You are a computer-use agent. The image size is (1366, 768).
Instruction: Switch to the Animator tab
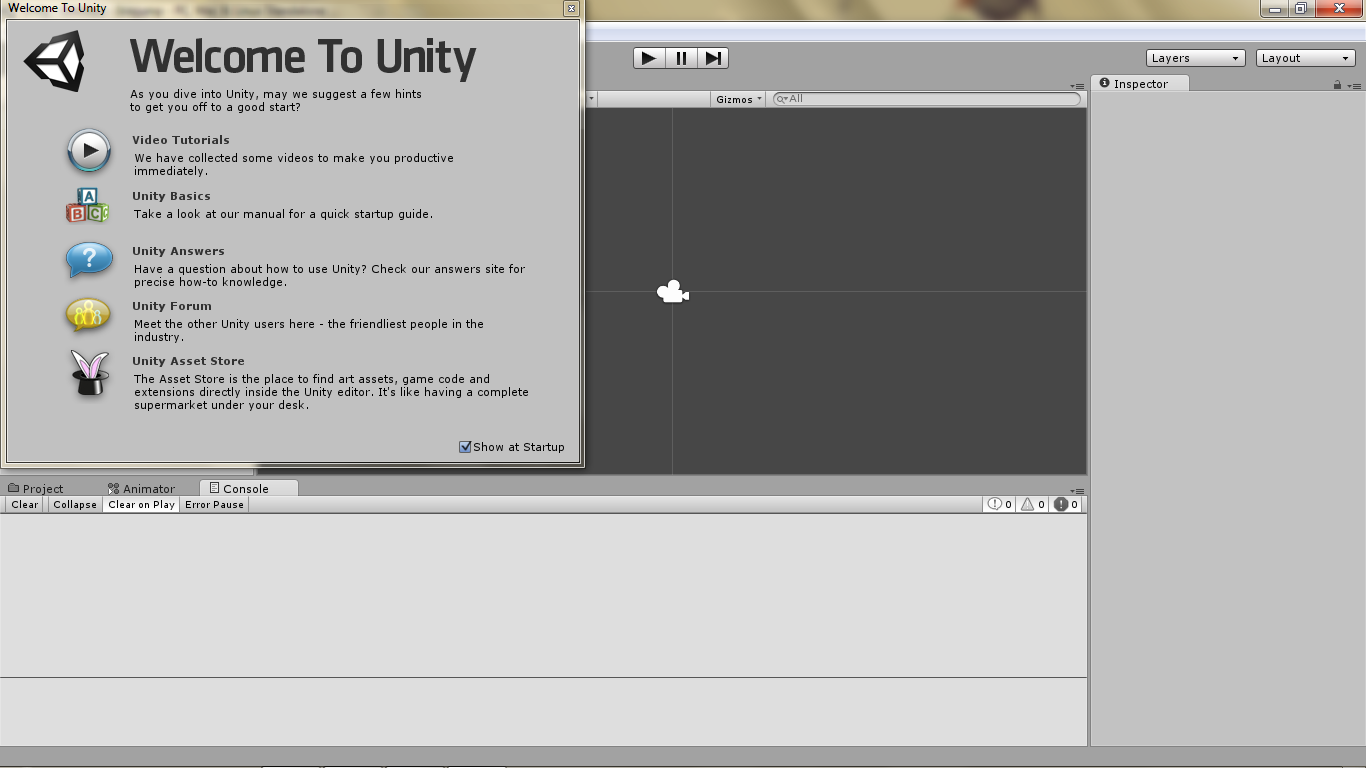143,488
